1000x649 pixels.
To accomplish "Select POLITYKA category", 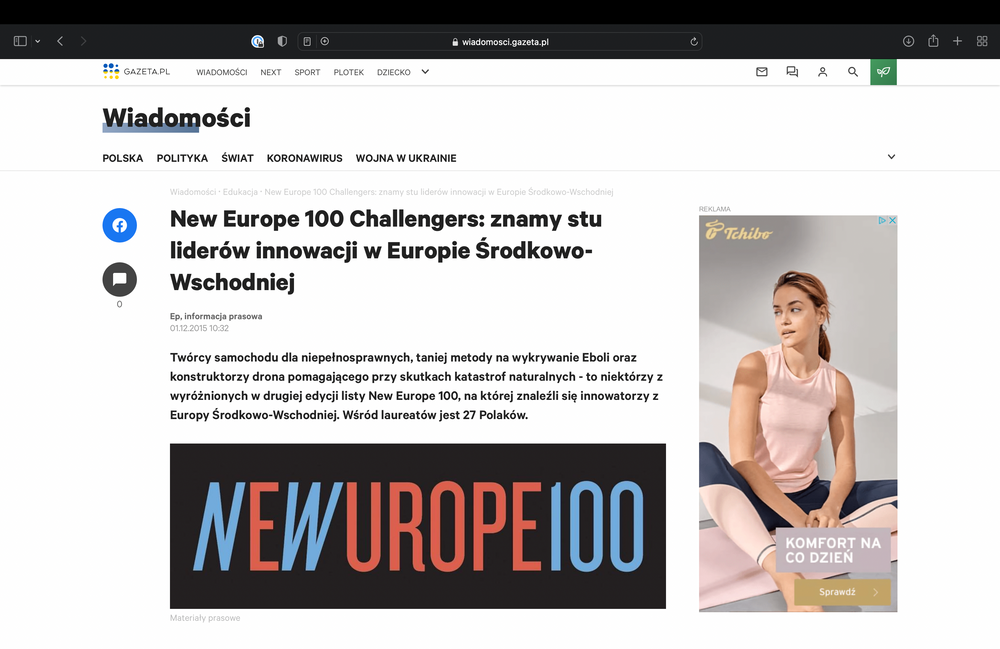I will 182,158.
